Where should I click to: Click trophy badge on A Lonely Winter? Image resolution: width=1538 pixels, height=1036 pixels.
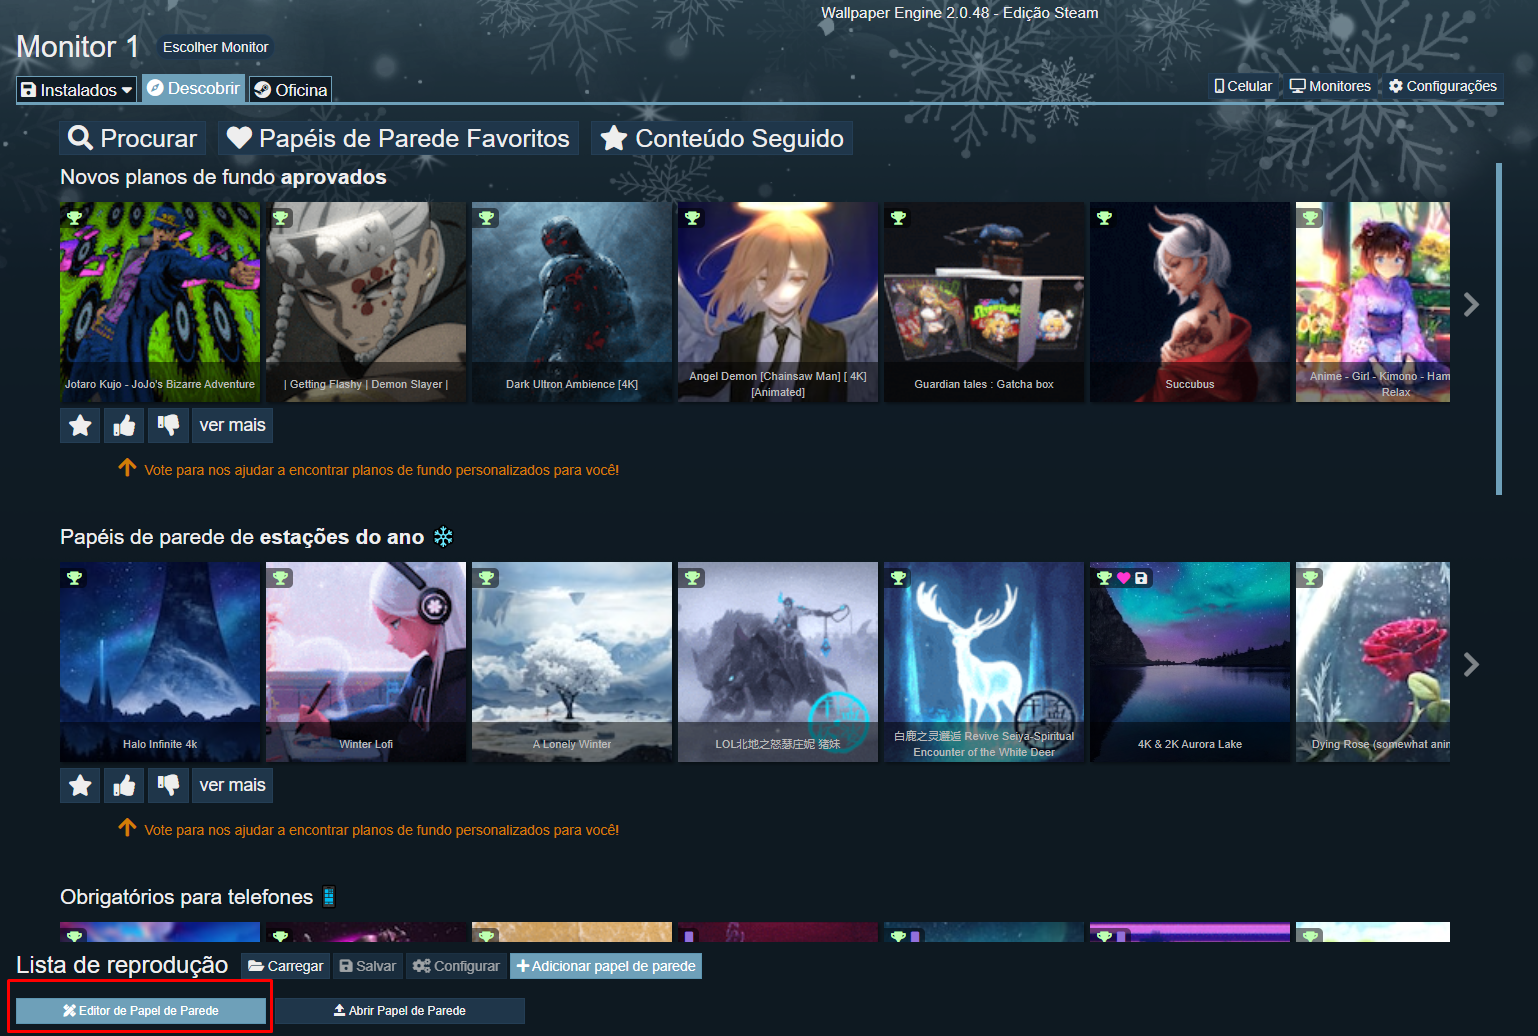click(x=487, y=577)
